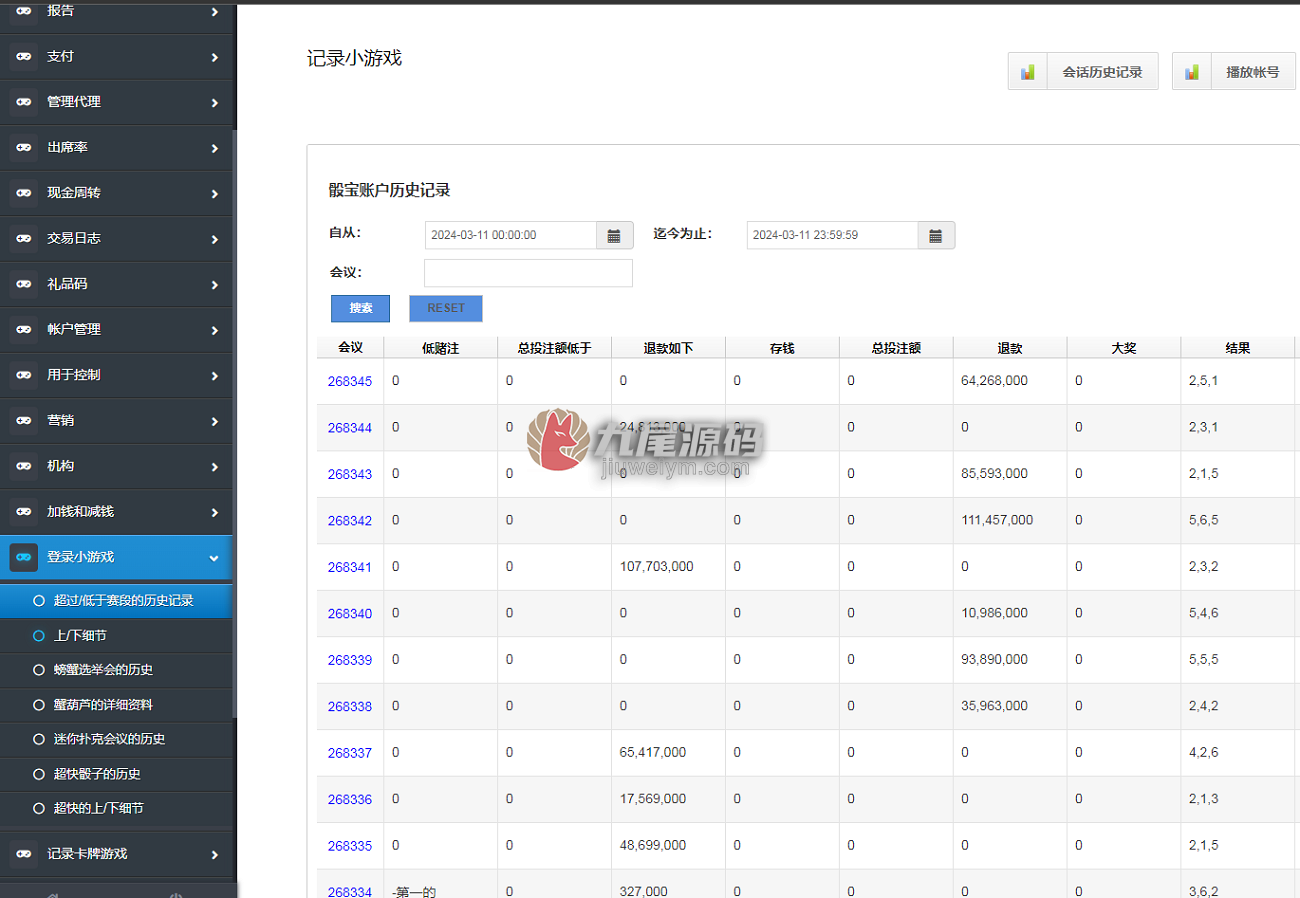The image size is (1300, 898).
Task: Click the chart icon on 会话历史记录 button
Action: [1027, 72]
